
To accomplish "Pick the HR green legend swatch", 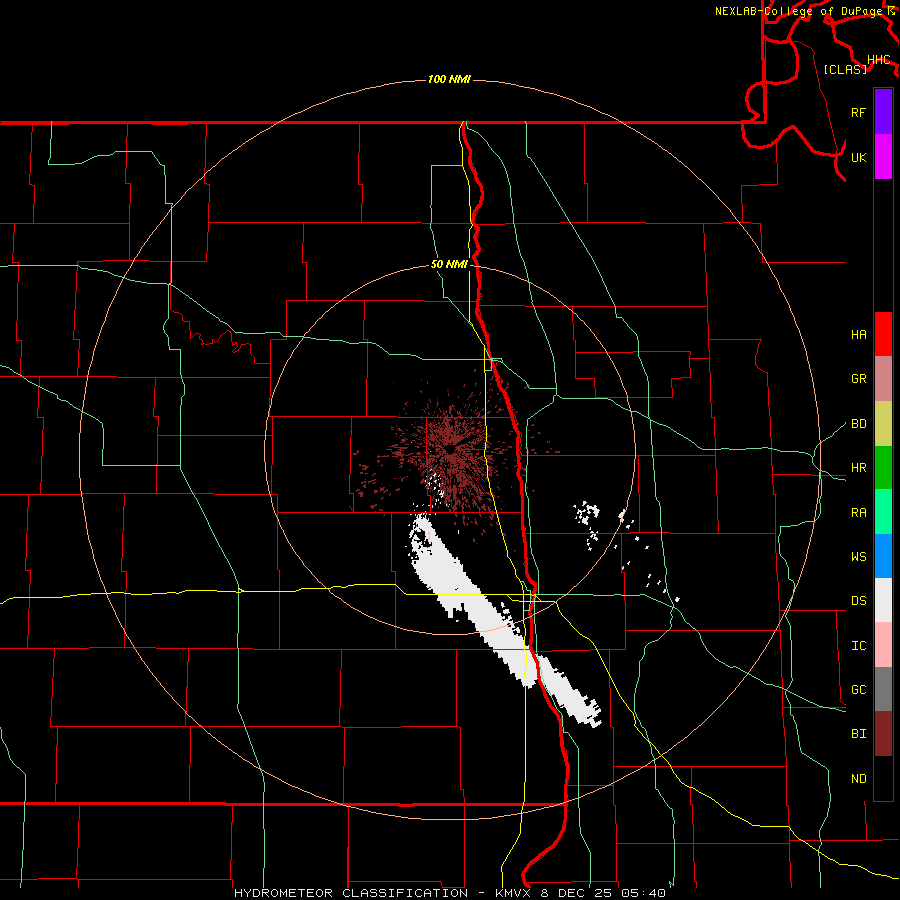I will [883, 468].
